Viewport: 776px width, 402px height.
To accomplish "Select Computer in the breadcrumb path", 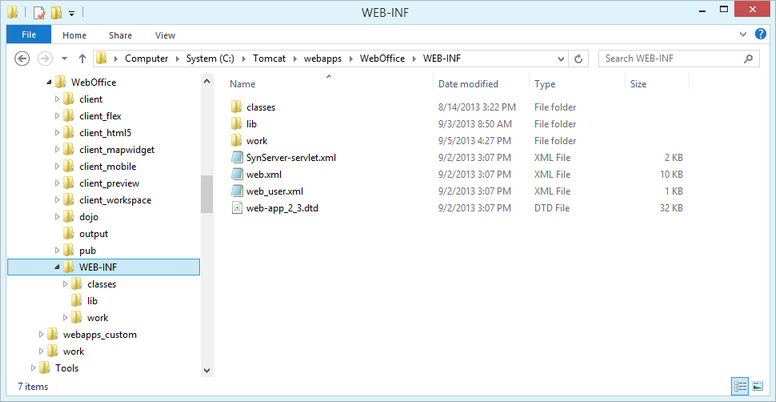I will tap(146, 58).
